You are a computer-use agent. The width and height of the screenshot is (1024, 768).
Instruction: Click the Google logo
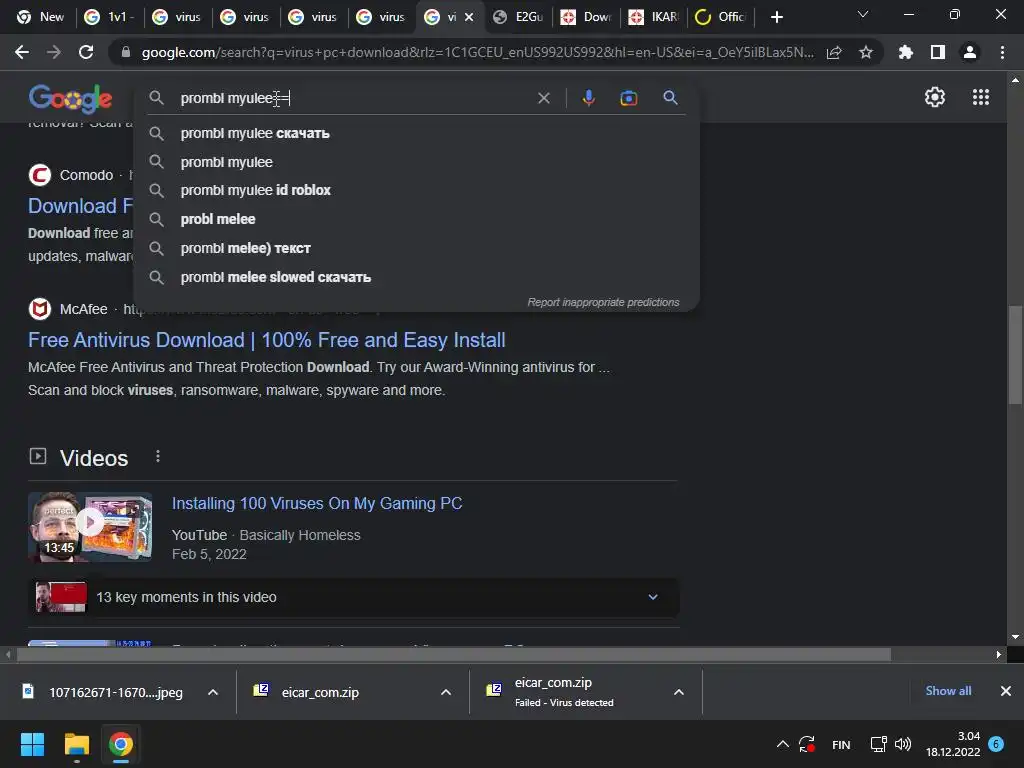[71, 99]
